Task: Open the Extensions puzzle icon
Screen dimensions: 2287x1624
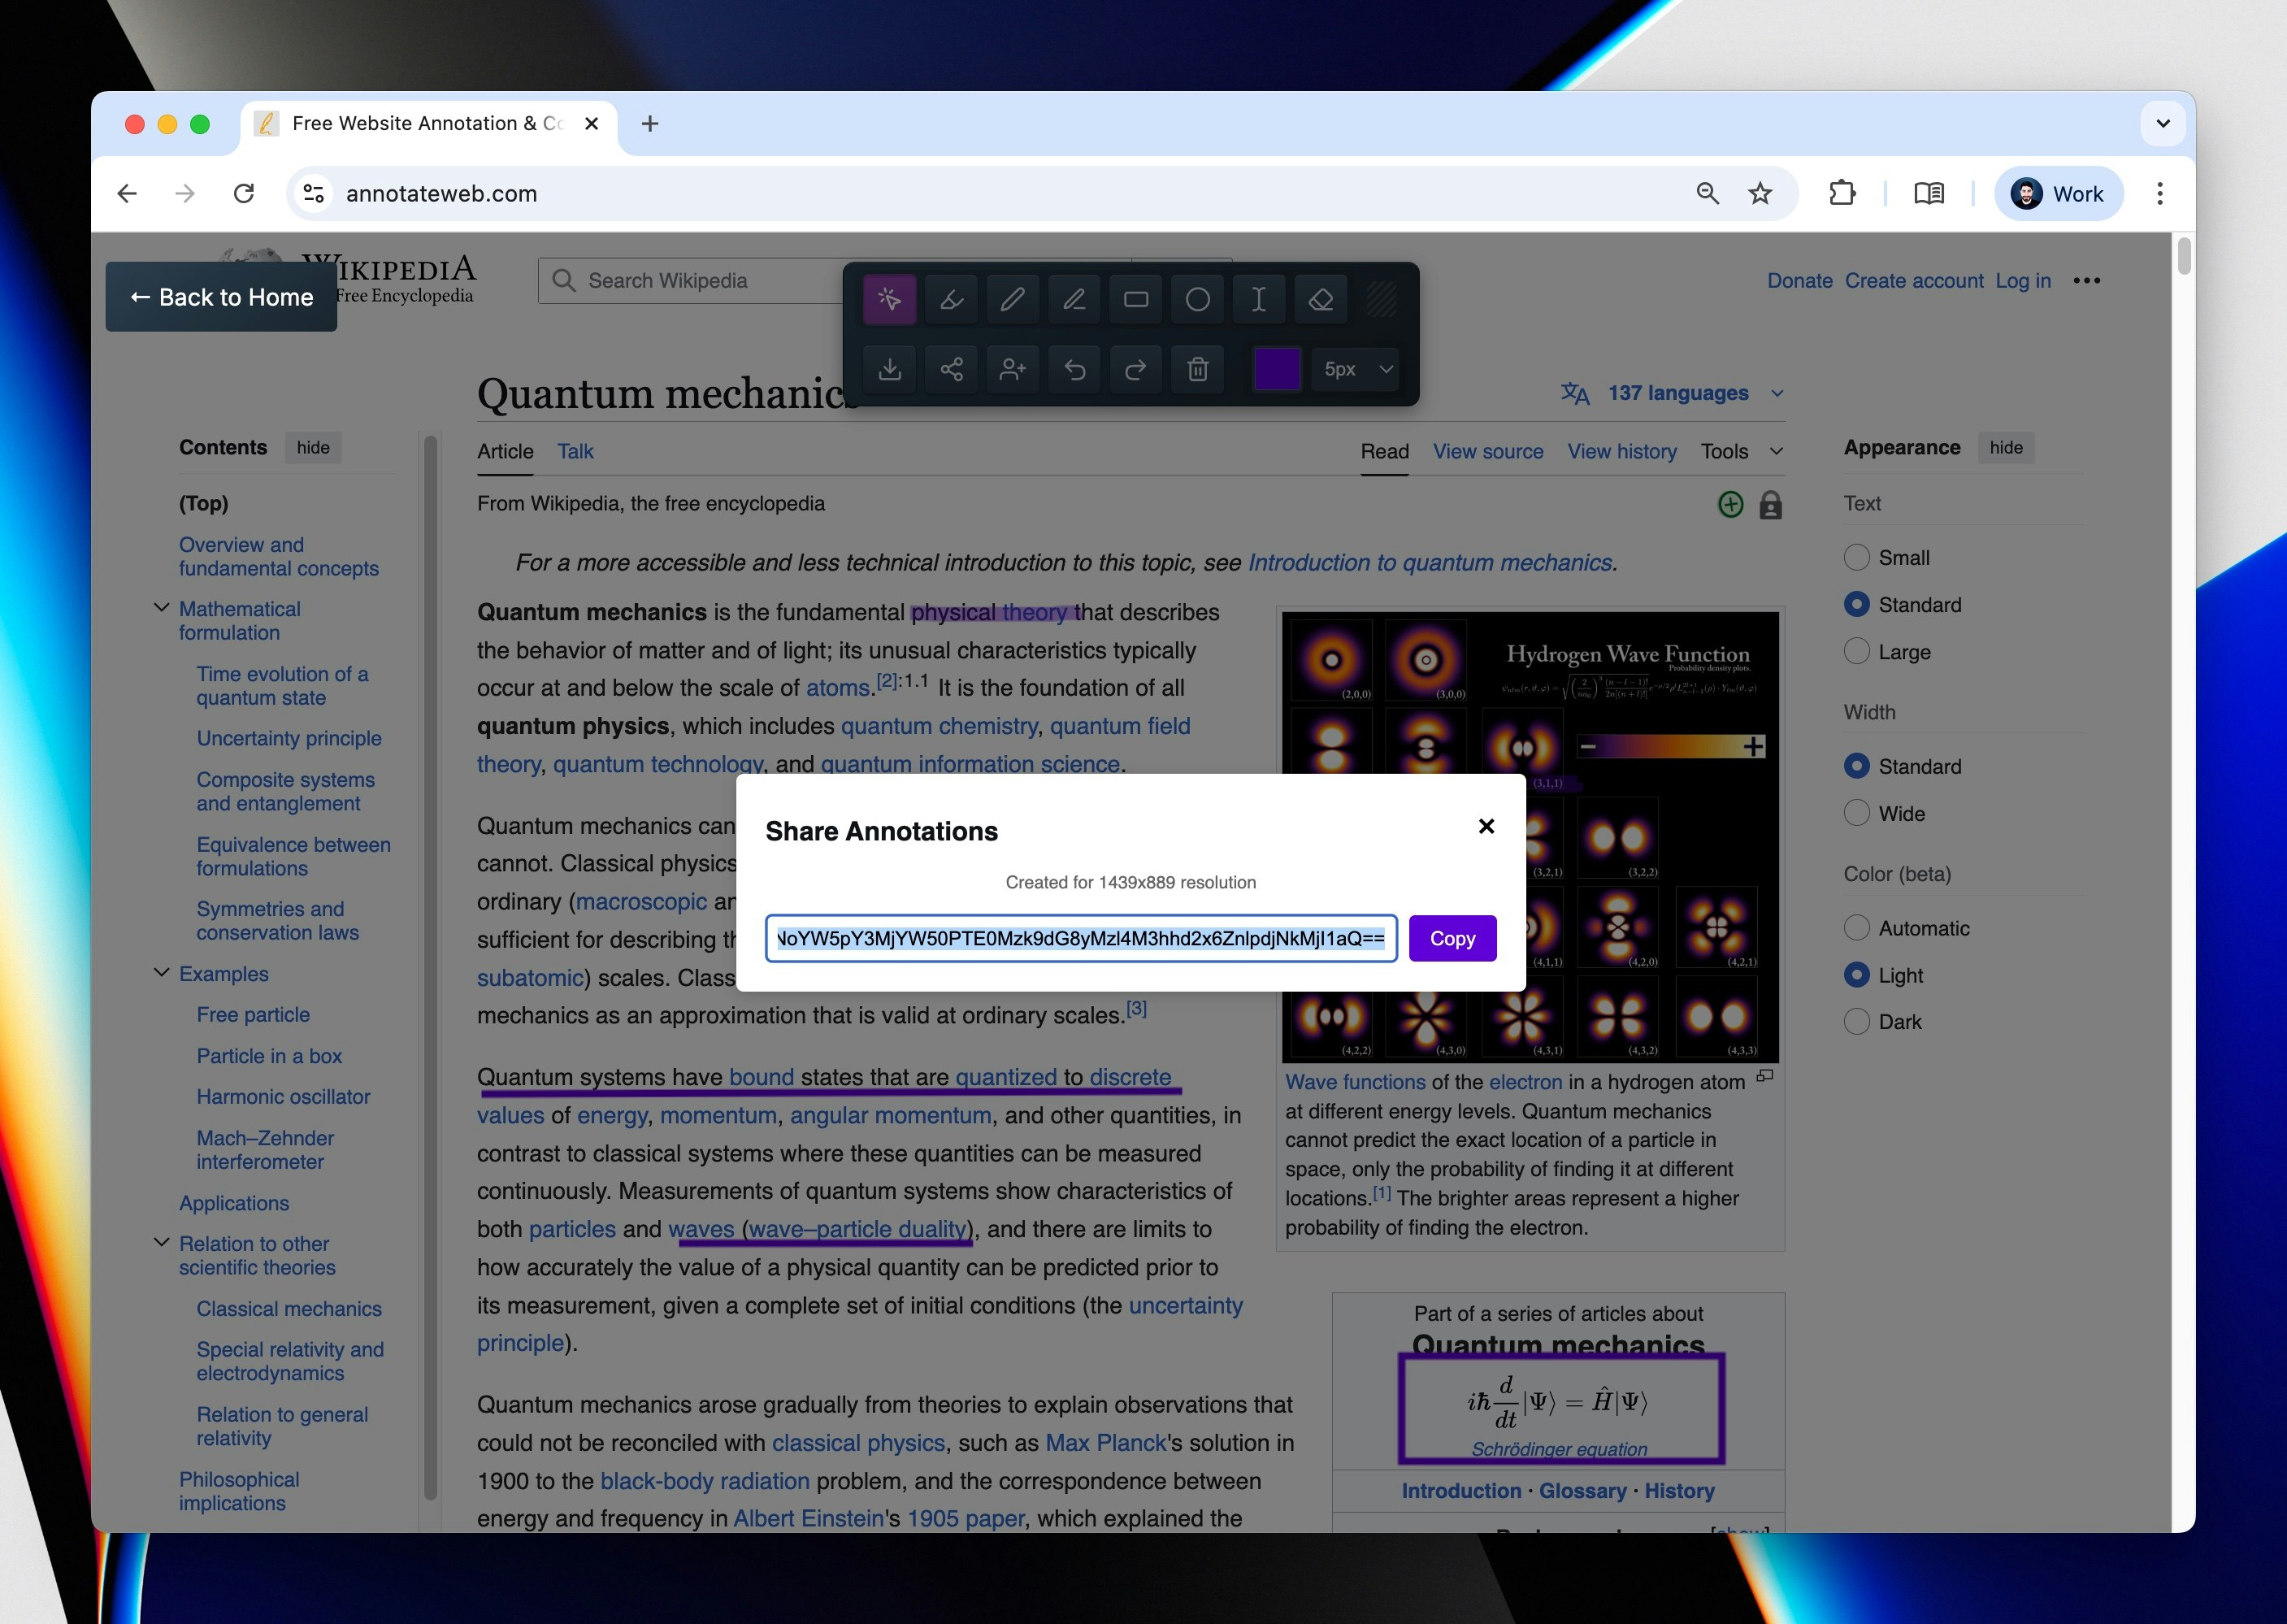Action: click(1842, 194)
